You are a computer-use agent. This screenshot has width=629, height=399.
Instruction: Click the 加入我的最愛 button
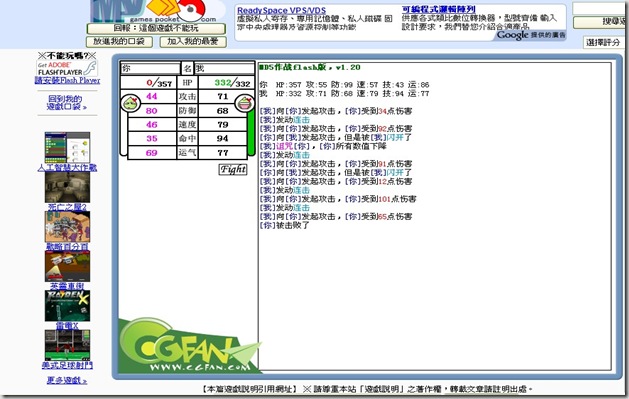click(193, 42)
